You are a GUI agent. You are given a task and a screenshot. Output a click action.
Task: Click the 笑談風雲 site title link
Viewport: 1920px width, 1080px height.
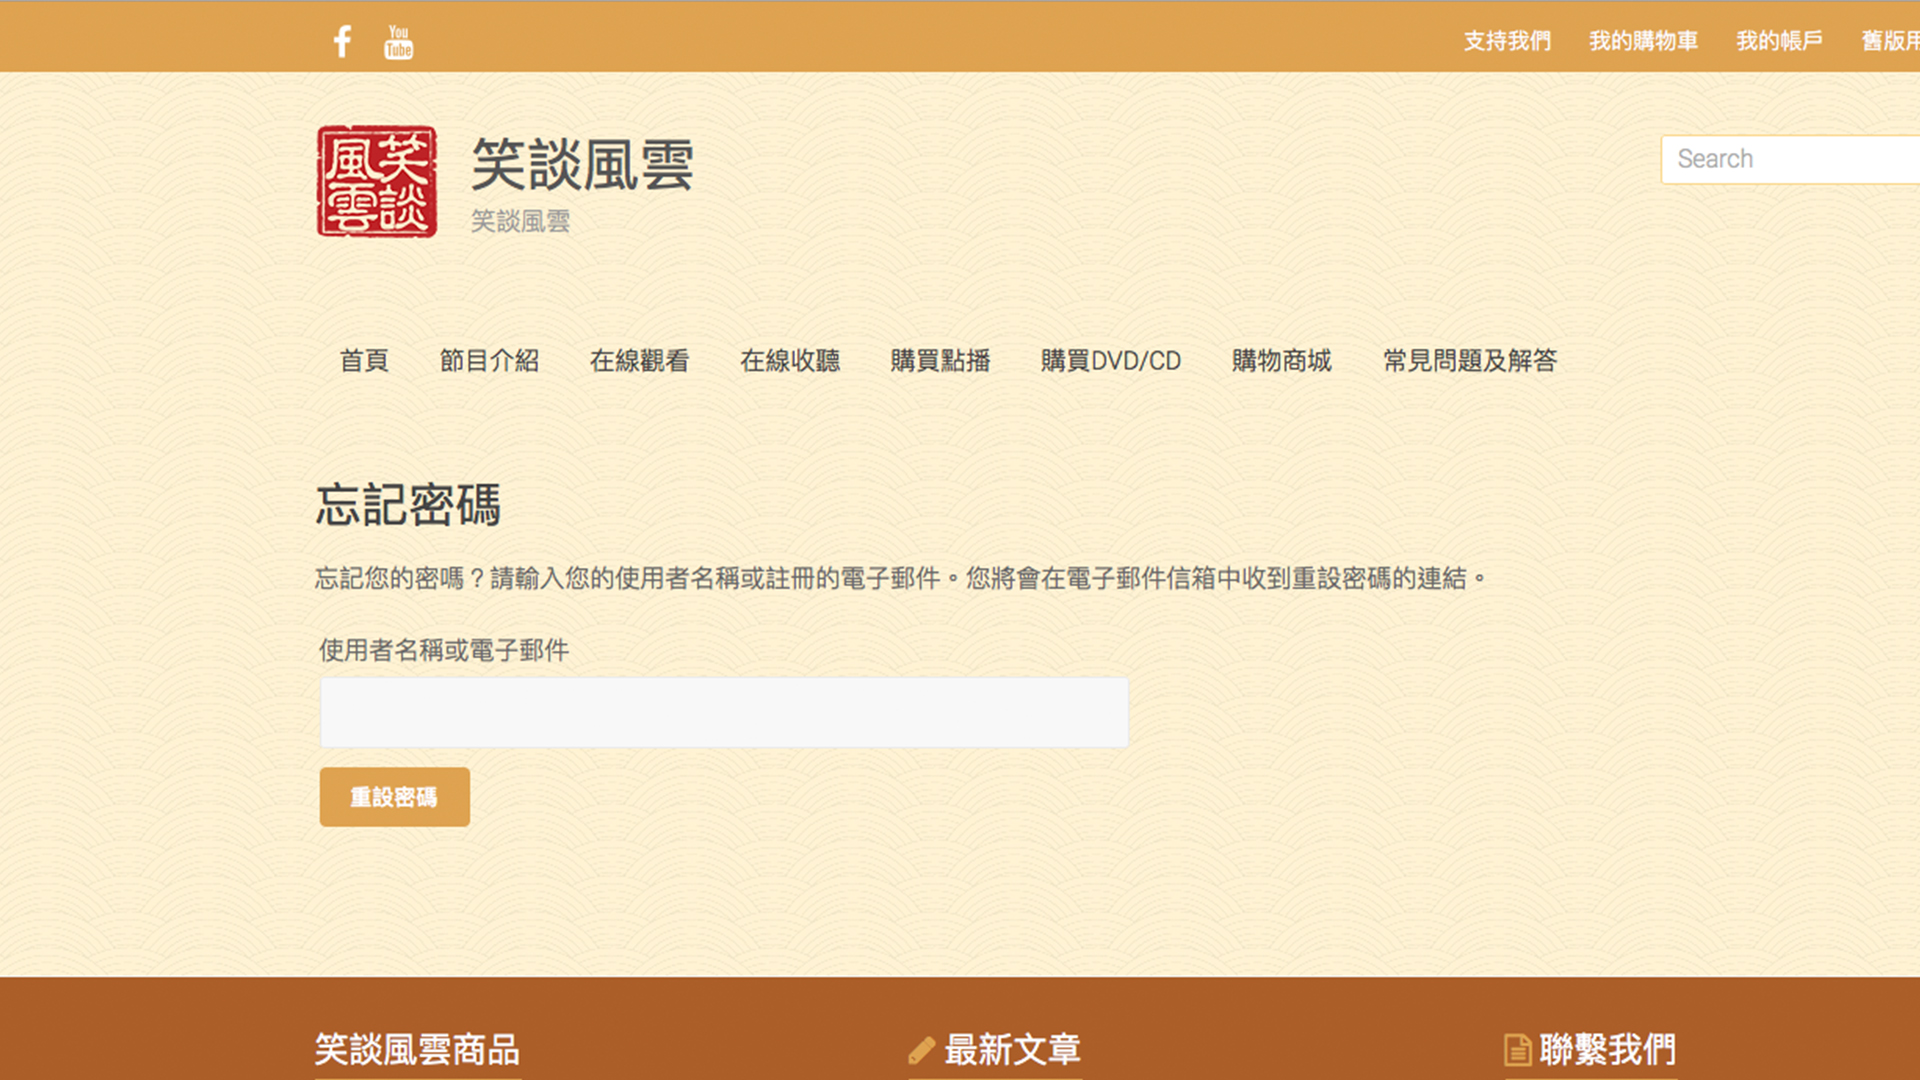point(582,165)
